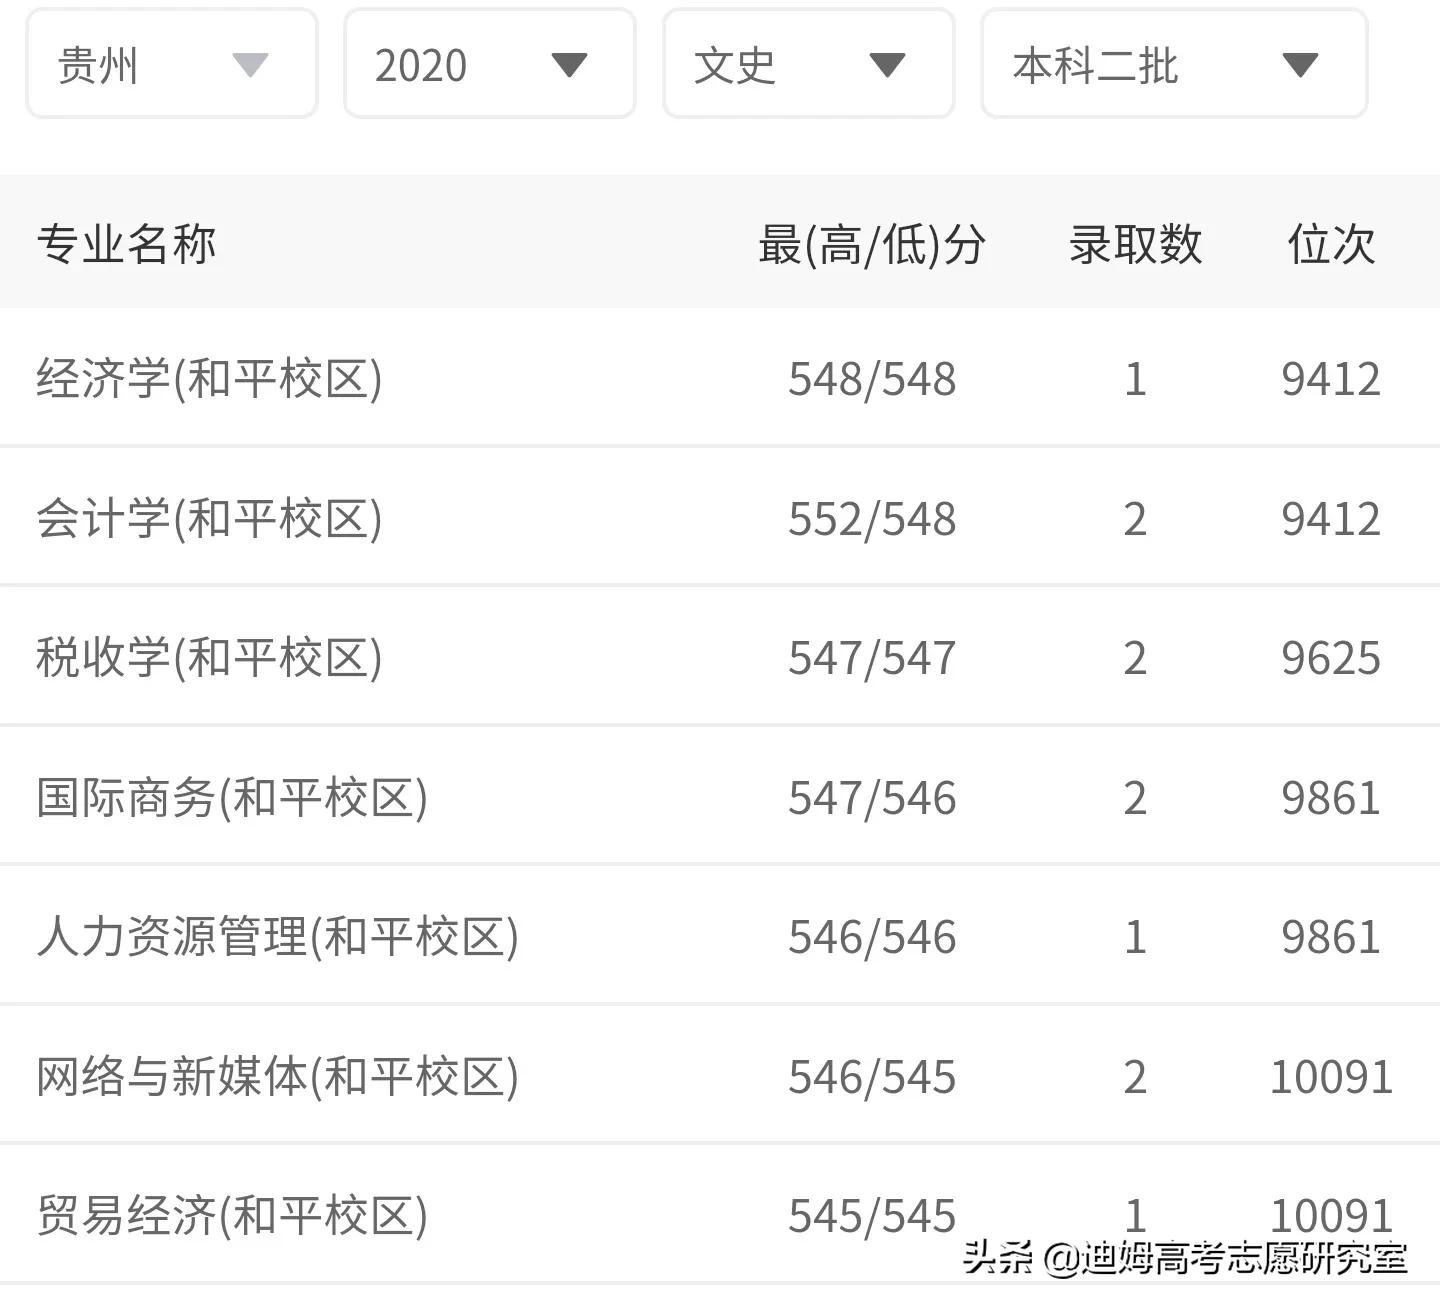
Task: Sort by the 位次 column header
Action: (x=1330, y=243)
